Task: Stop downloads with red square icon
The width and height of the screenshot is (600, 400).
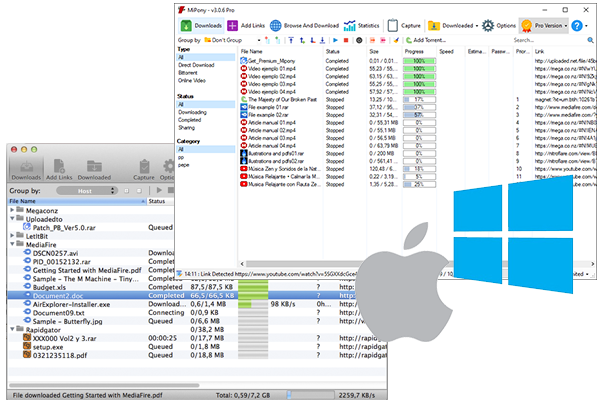Action: pos(346,40)
